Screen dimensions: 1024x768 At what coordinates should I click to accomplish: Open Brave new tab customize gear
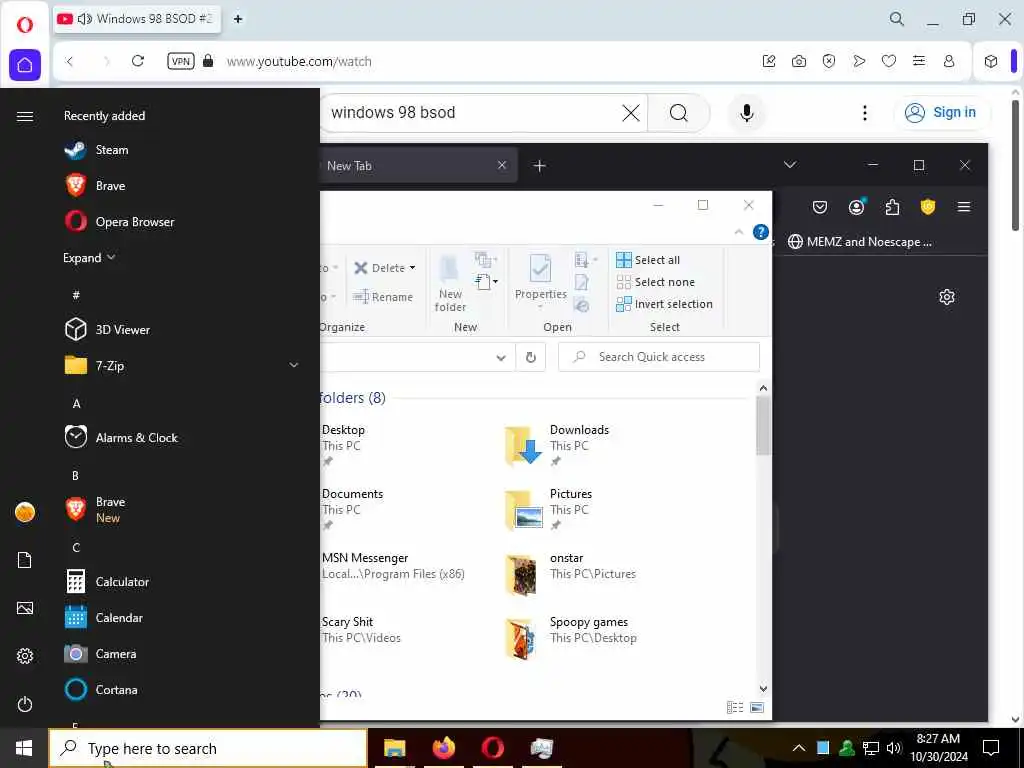(947, 297)
